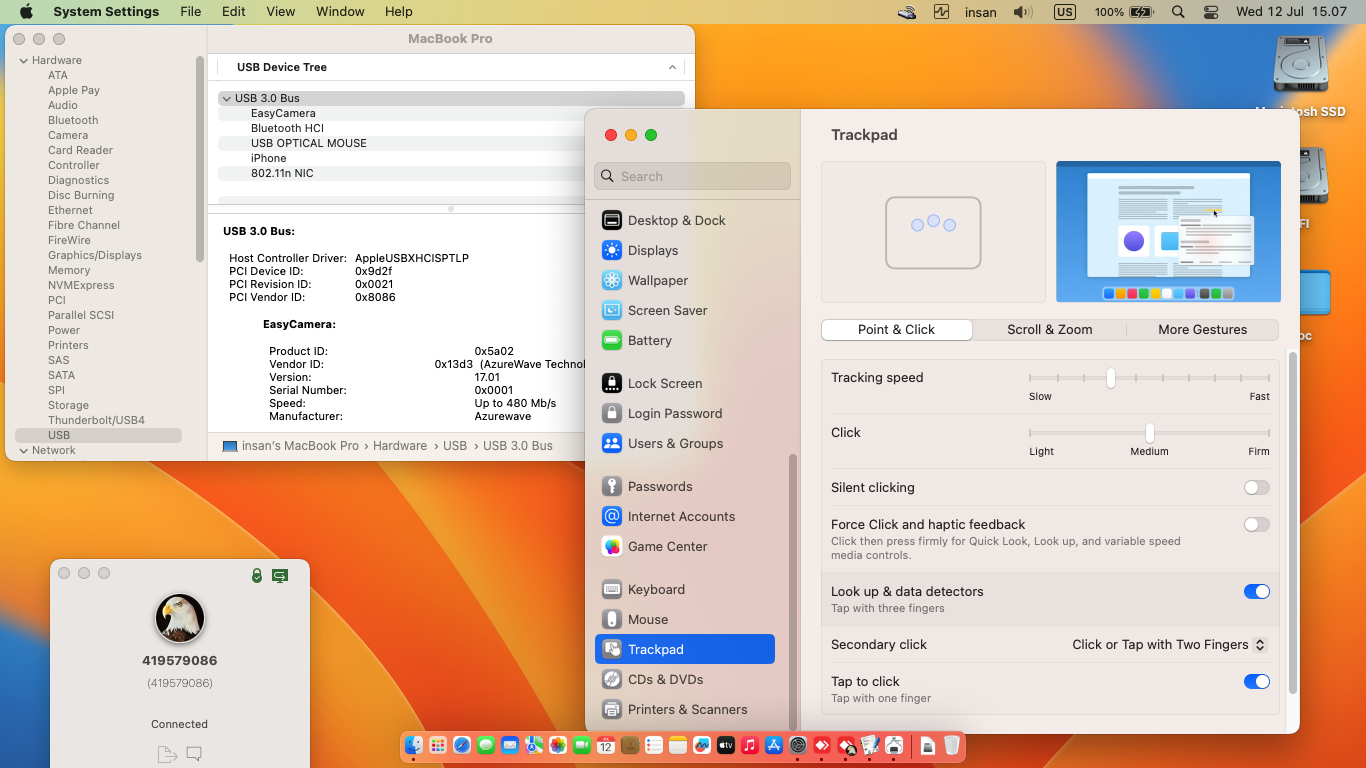This screenshot has height=768, width=1366.
Task: Click the trackpad gesture preview thumbnail
Action: 933,232
